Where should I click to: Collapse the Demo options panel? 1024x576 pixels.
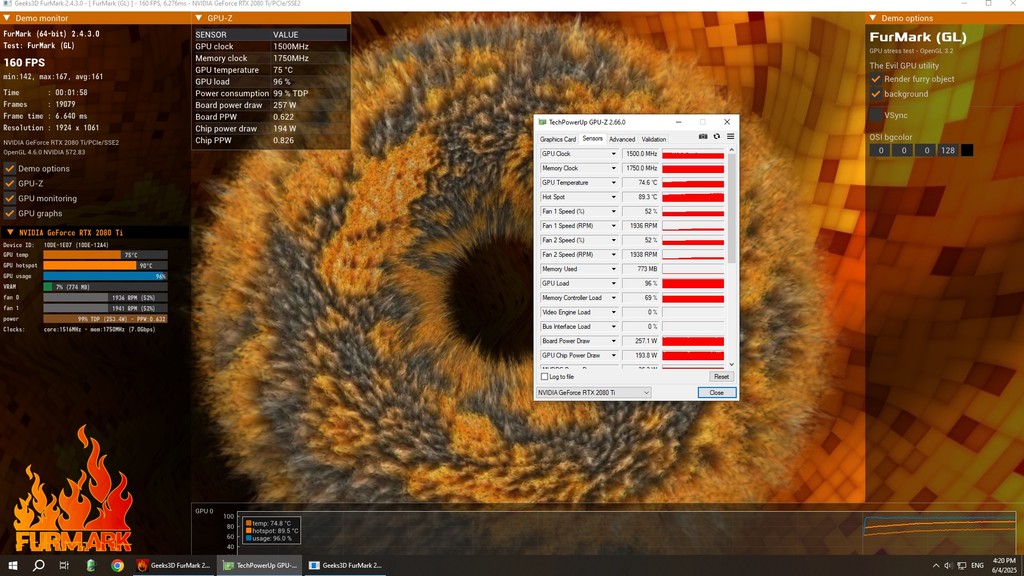coord(873,18)
